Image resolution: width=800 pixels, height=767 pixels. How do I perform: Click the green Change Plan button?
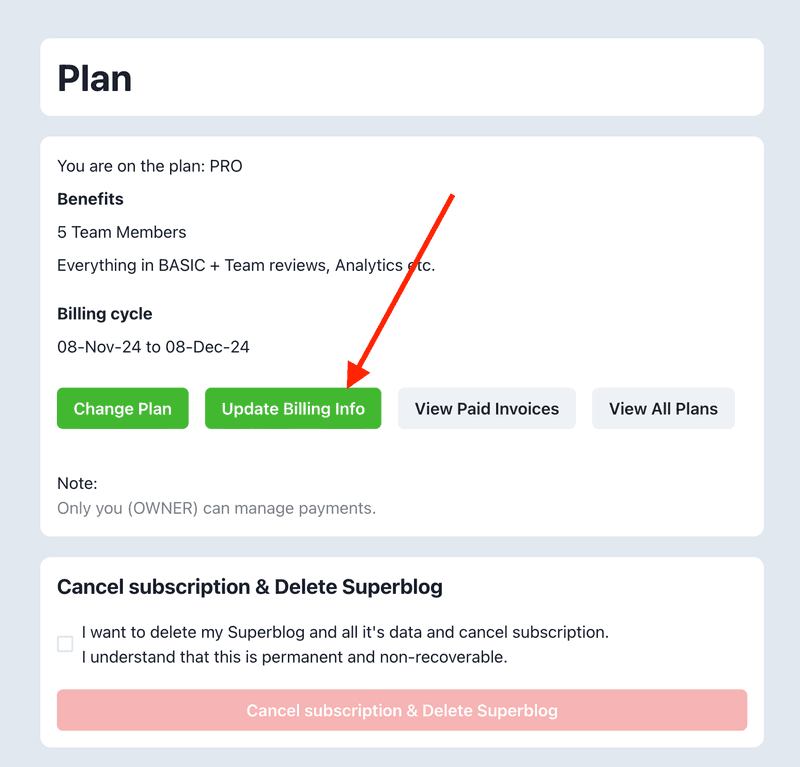click(123, 409)
